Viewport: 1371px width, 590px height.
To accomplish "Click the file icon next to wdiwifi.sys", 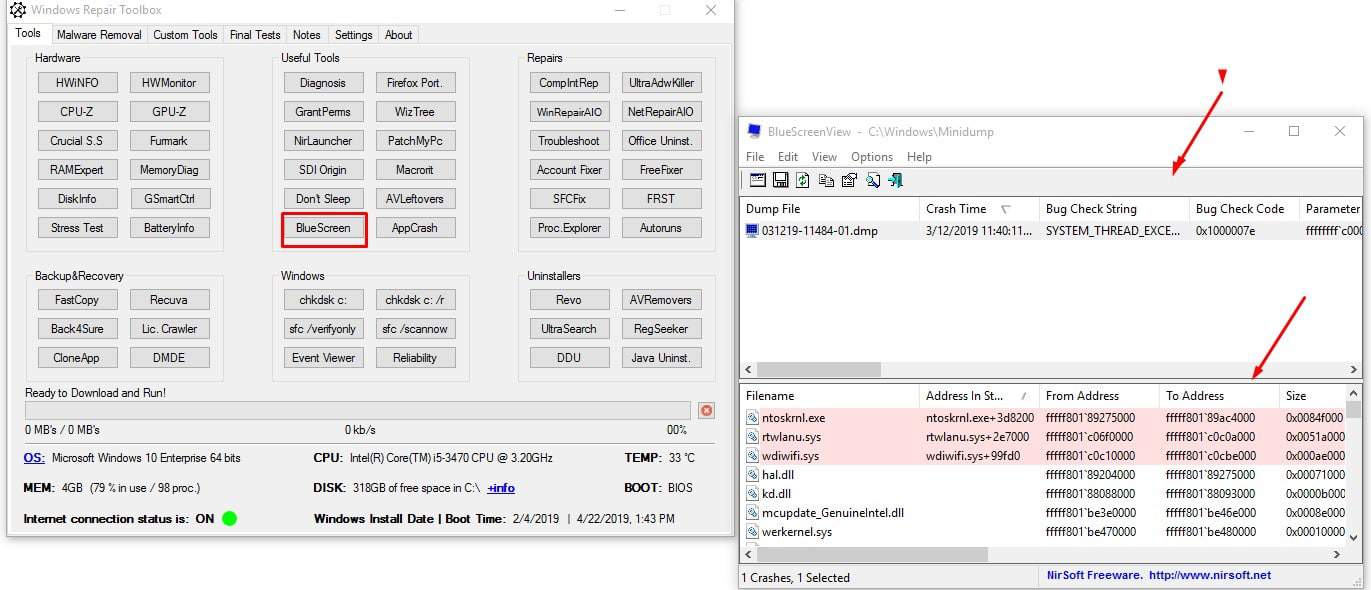I will 752,456.
